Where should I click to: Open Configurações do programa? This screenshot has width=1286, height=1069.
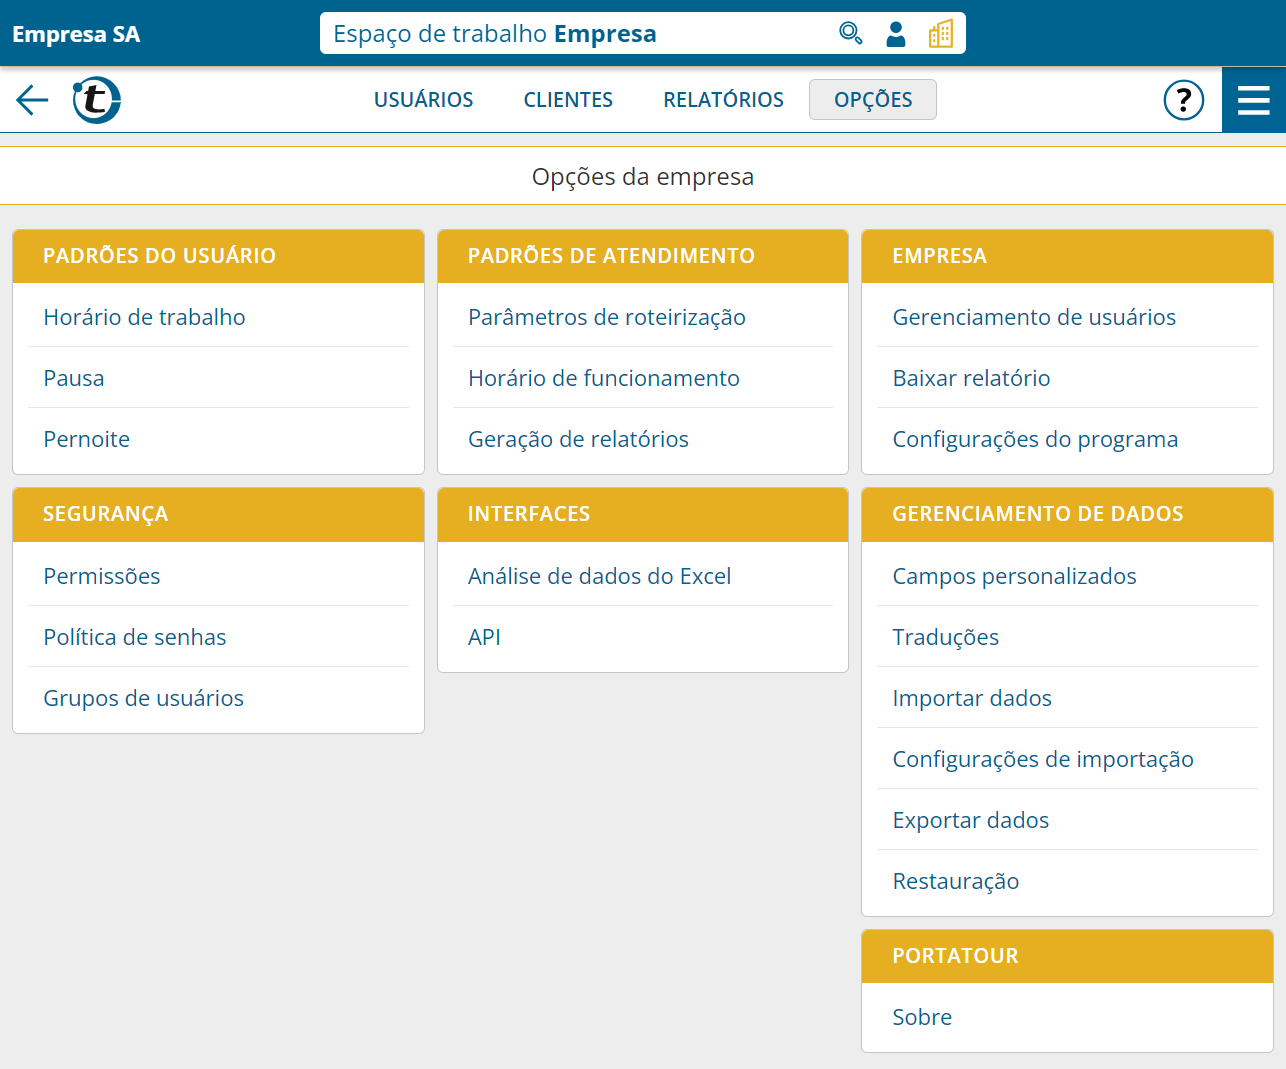point(1067,439)
